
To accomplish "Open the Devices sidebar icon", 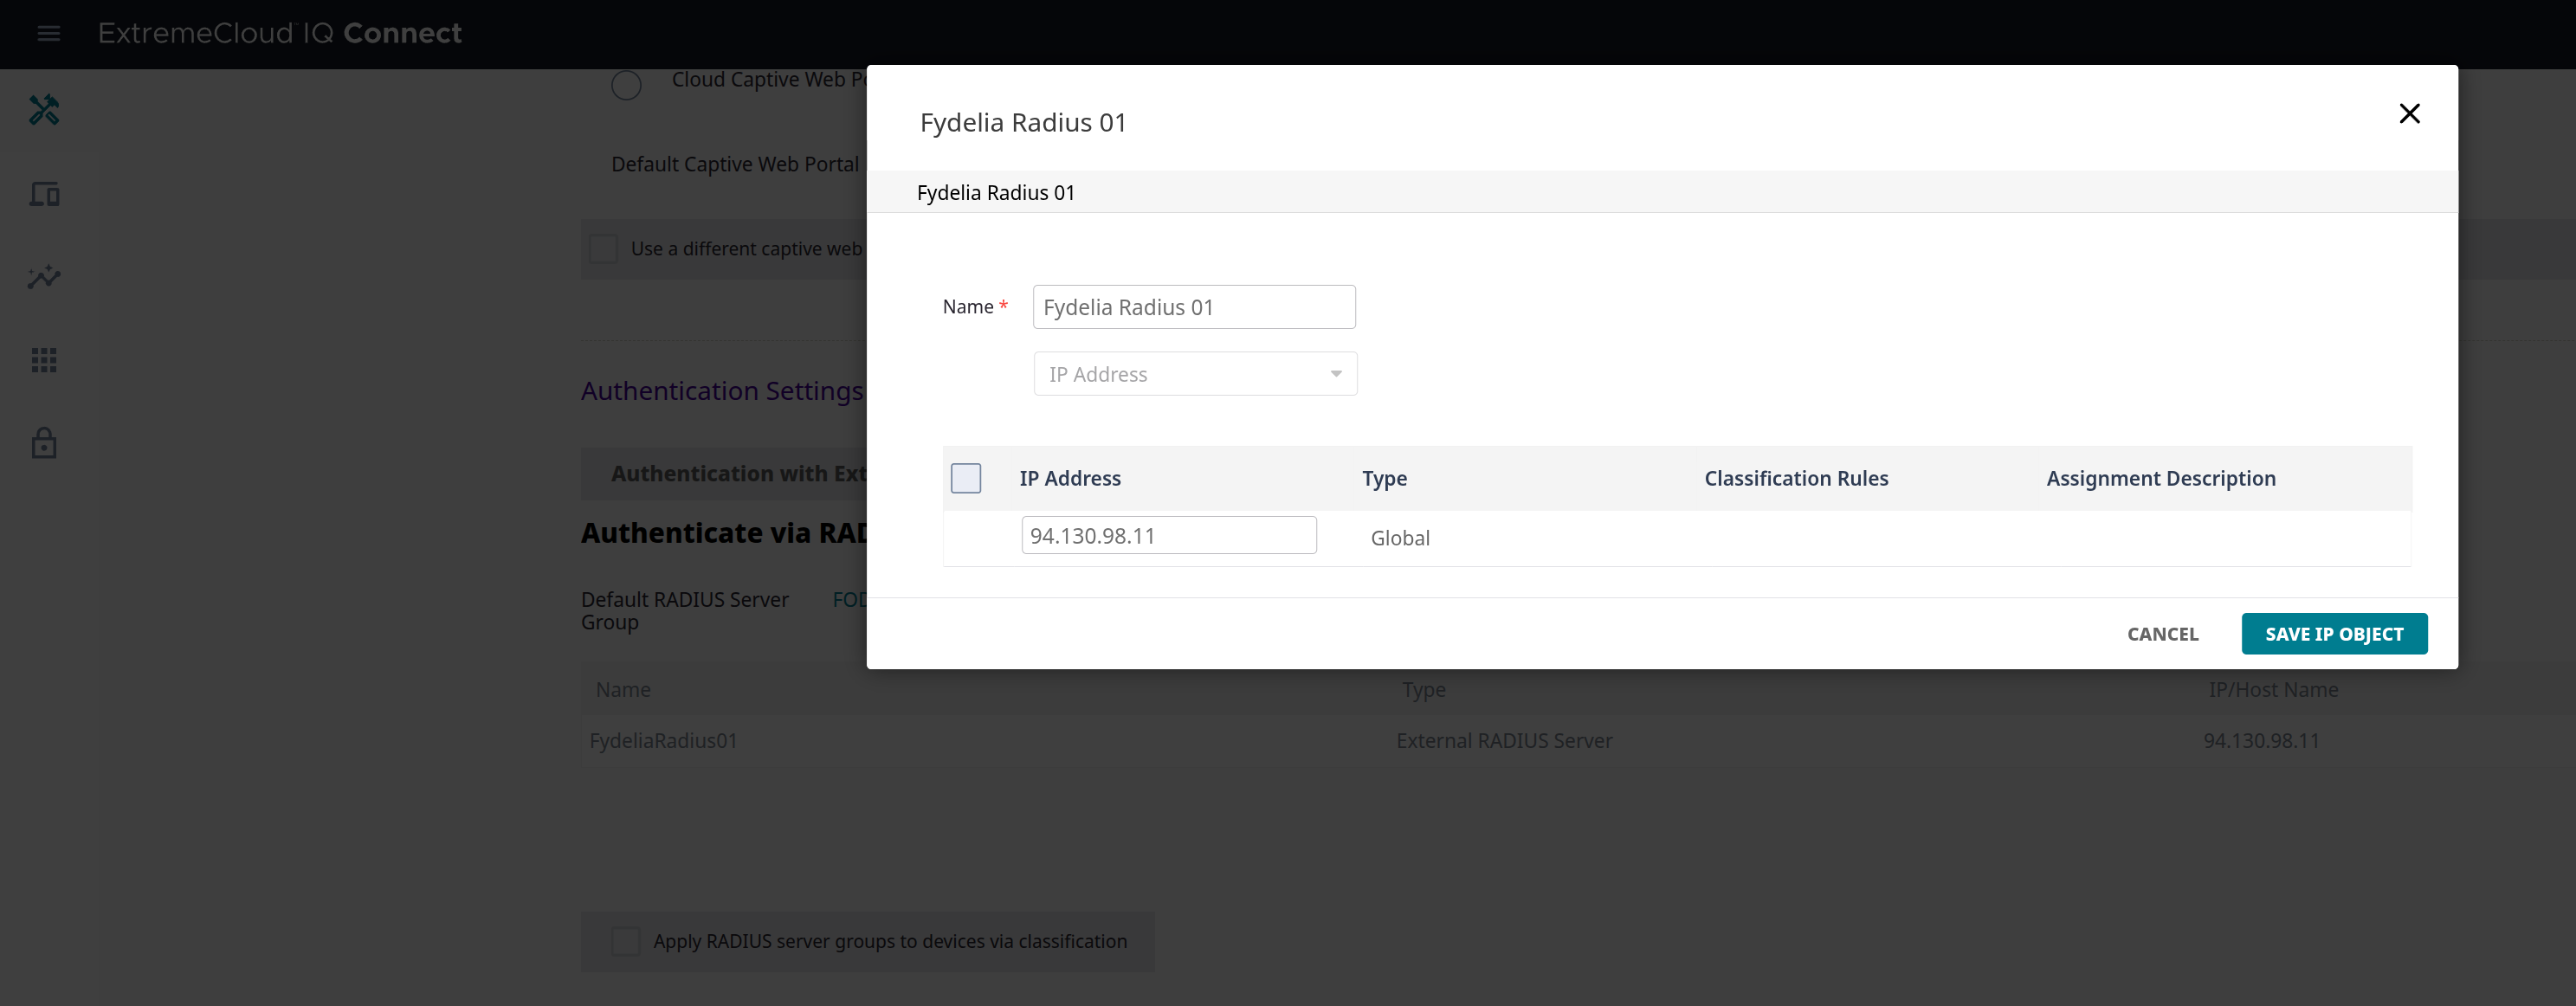I will pos(44,194).
